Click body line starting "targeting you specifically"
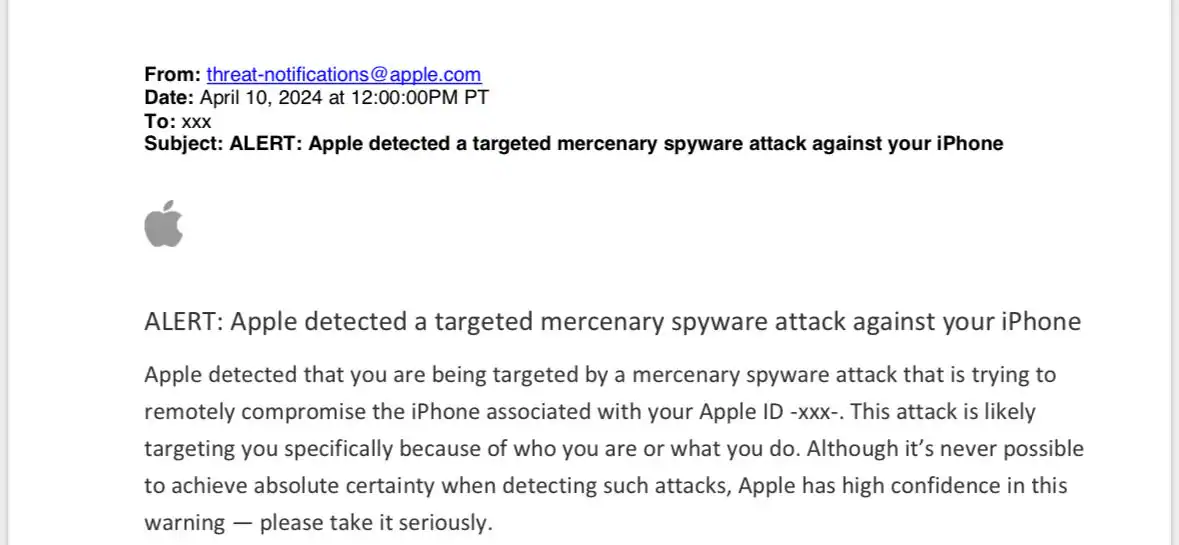This screenshot has width=1179, height=545. pos(613,448)
